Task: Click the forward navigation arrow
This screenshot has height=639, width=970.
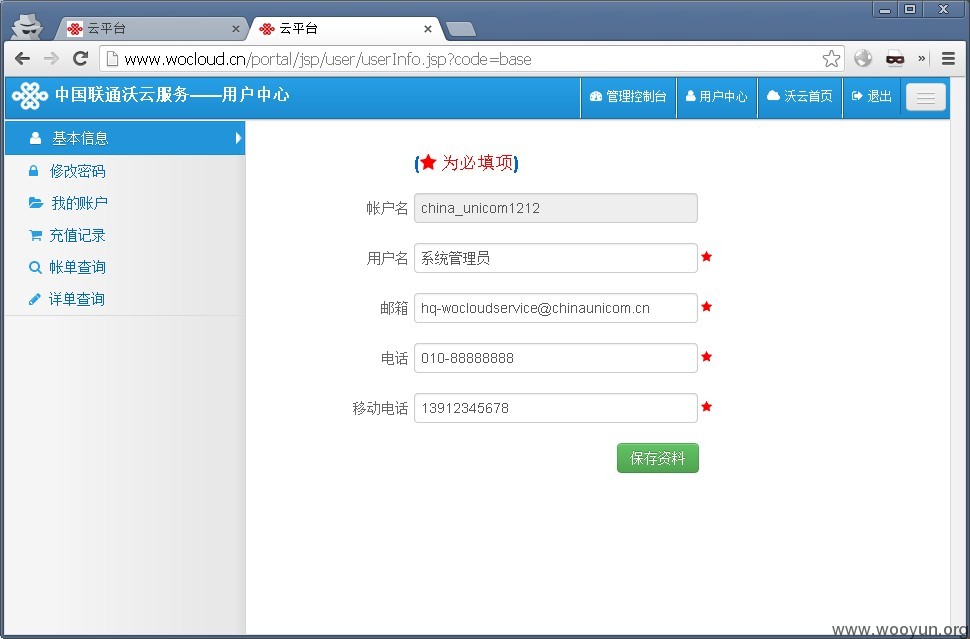Action: (x=51, y=59)
